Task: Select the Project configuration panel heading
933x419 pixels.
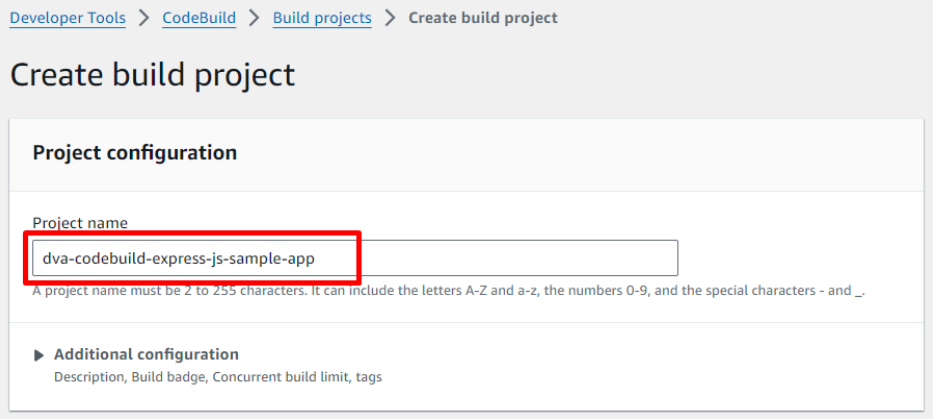Action: tap(135, 152)
